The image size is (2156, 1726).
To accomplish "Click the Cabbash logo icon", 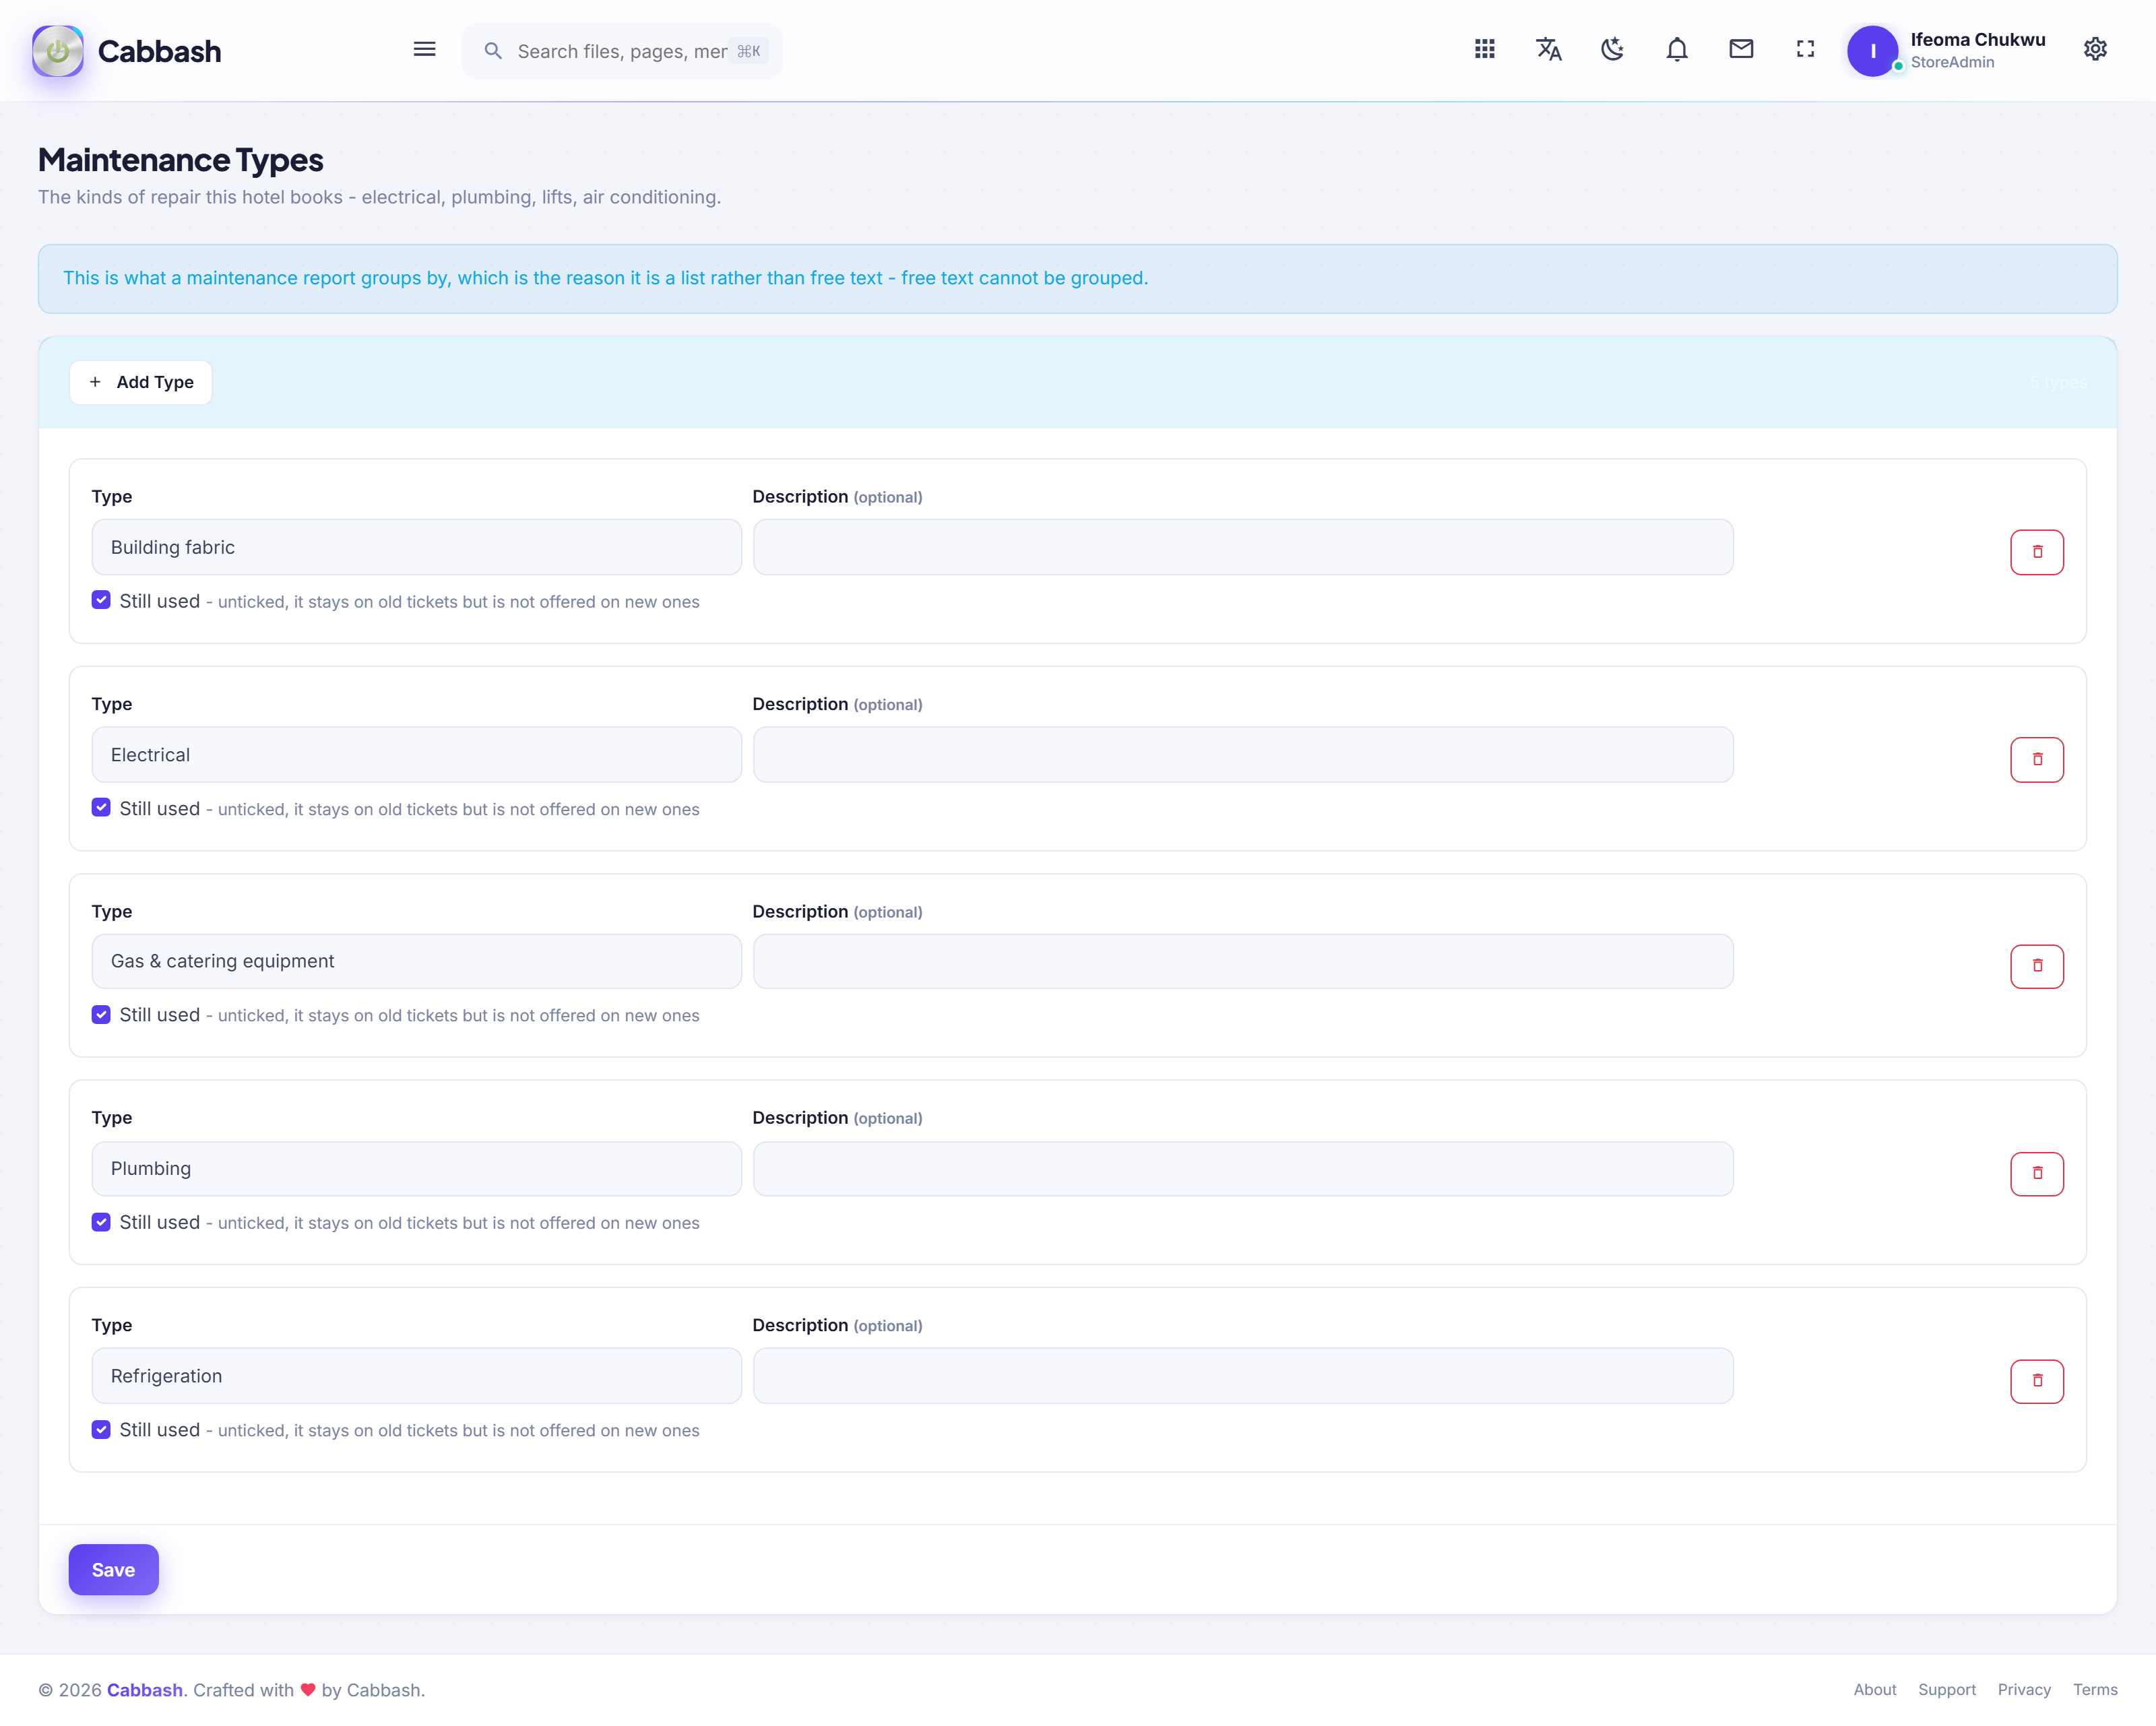I will (58, 51).
